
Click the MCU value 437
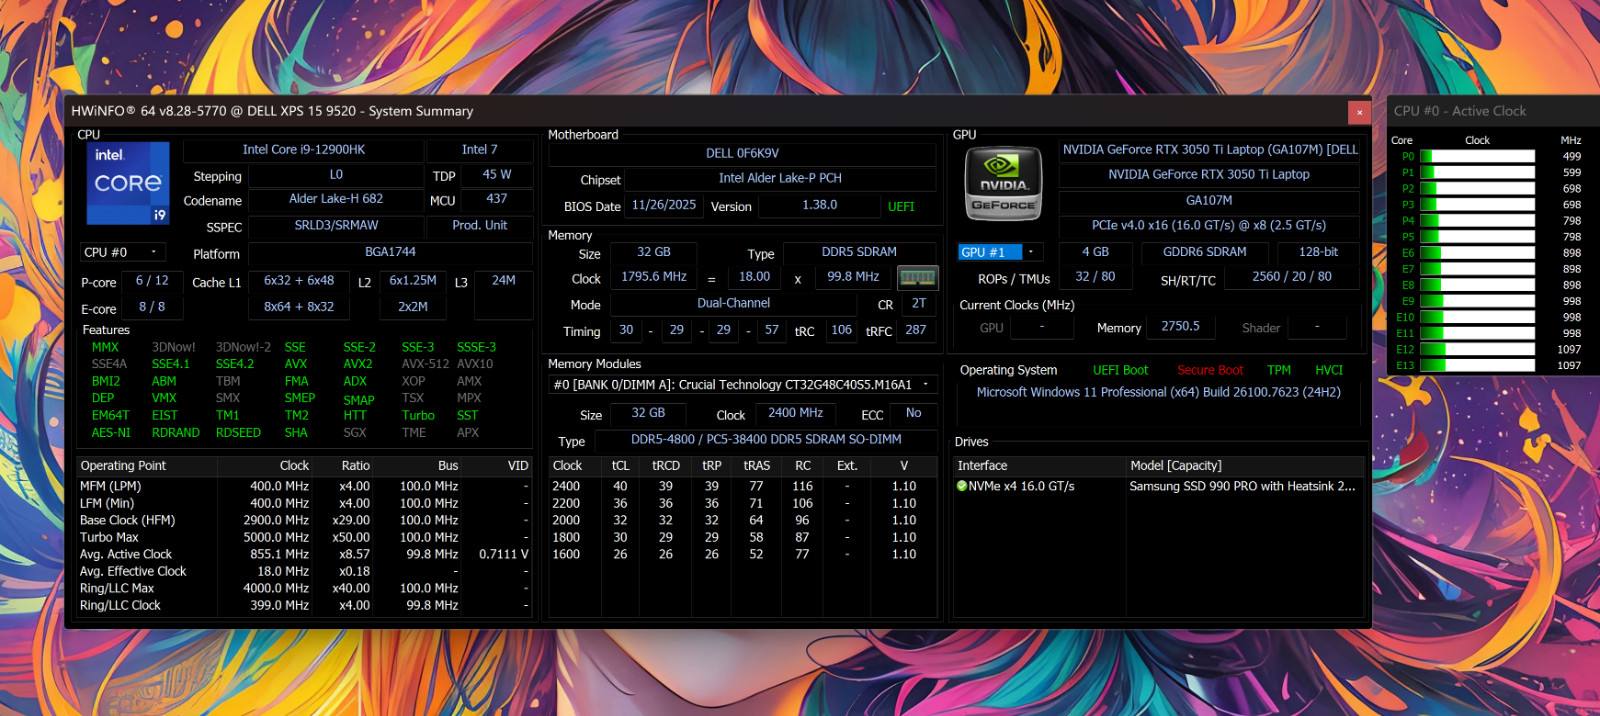[x=496, y=199]
